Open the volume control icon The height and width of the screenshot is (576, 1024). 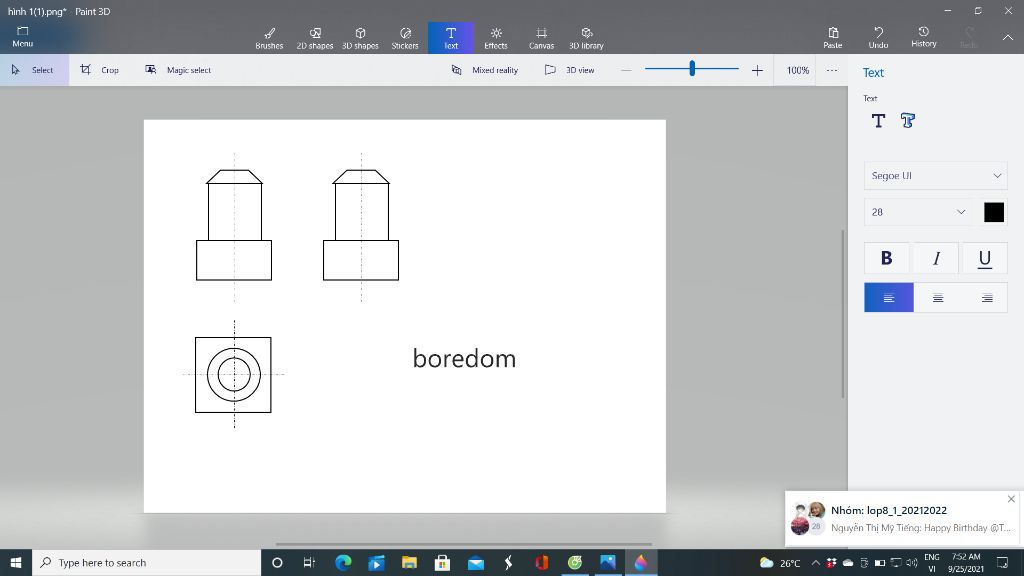(x=912, y=562)
